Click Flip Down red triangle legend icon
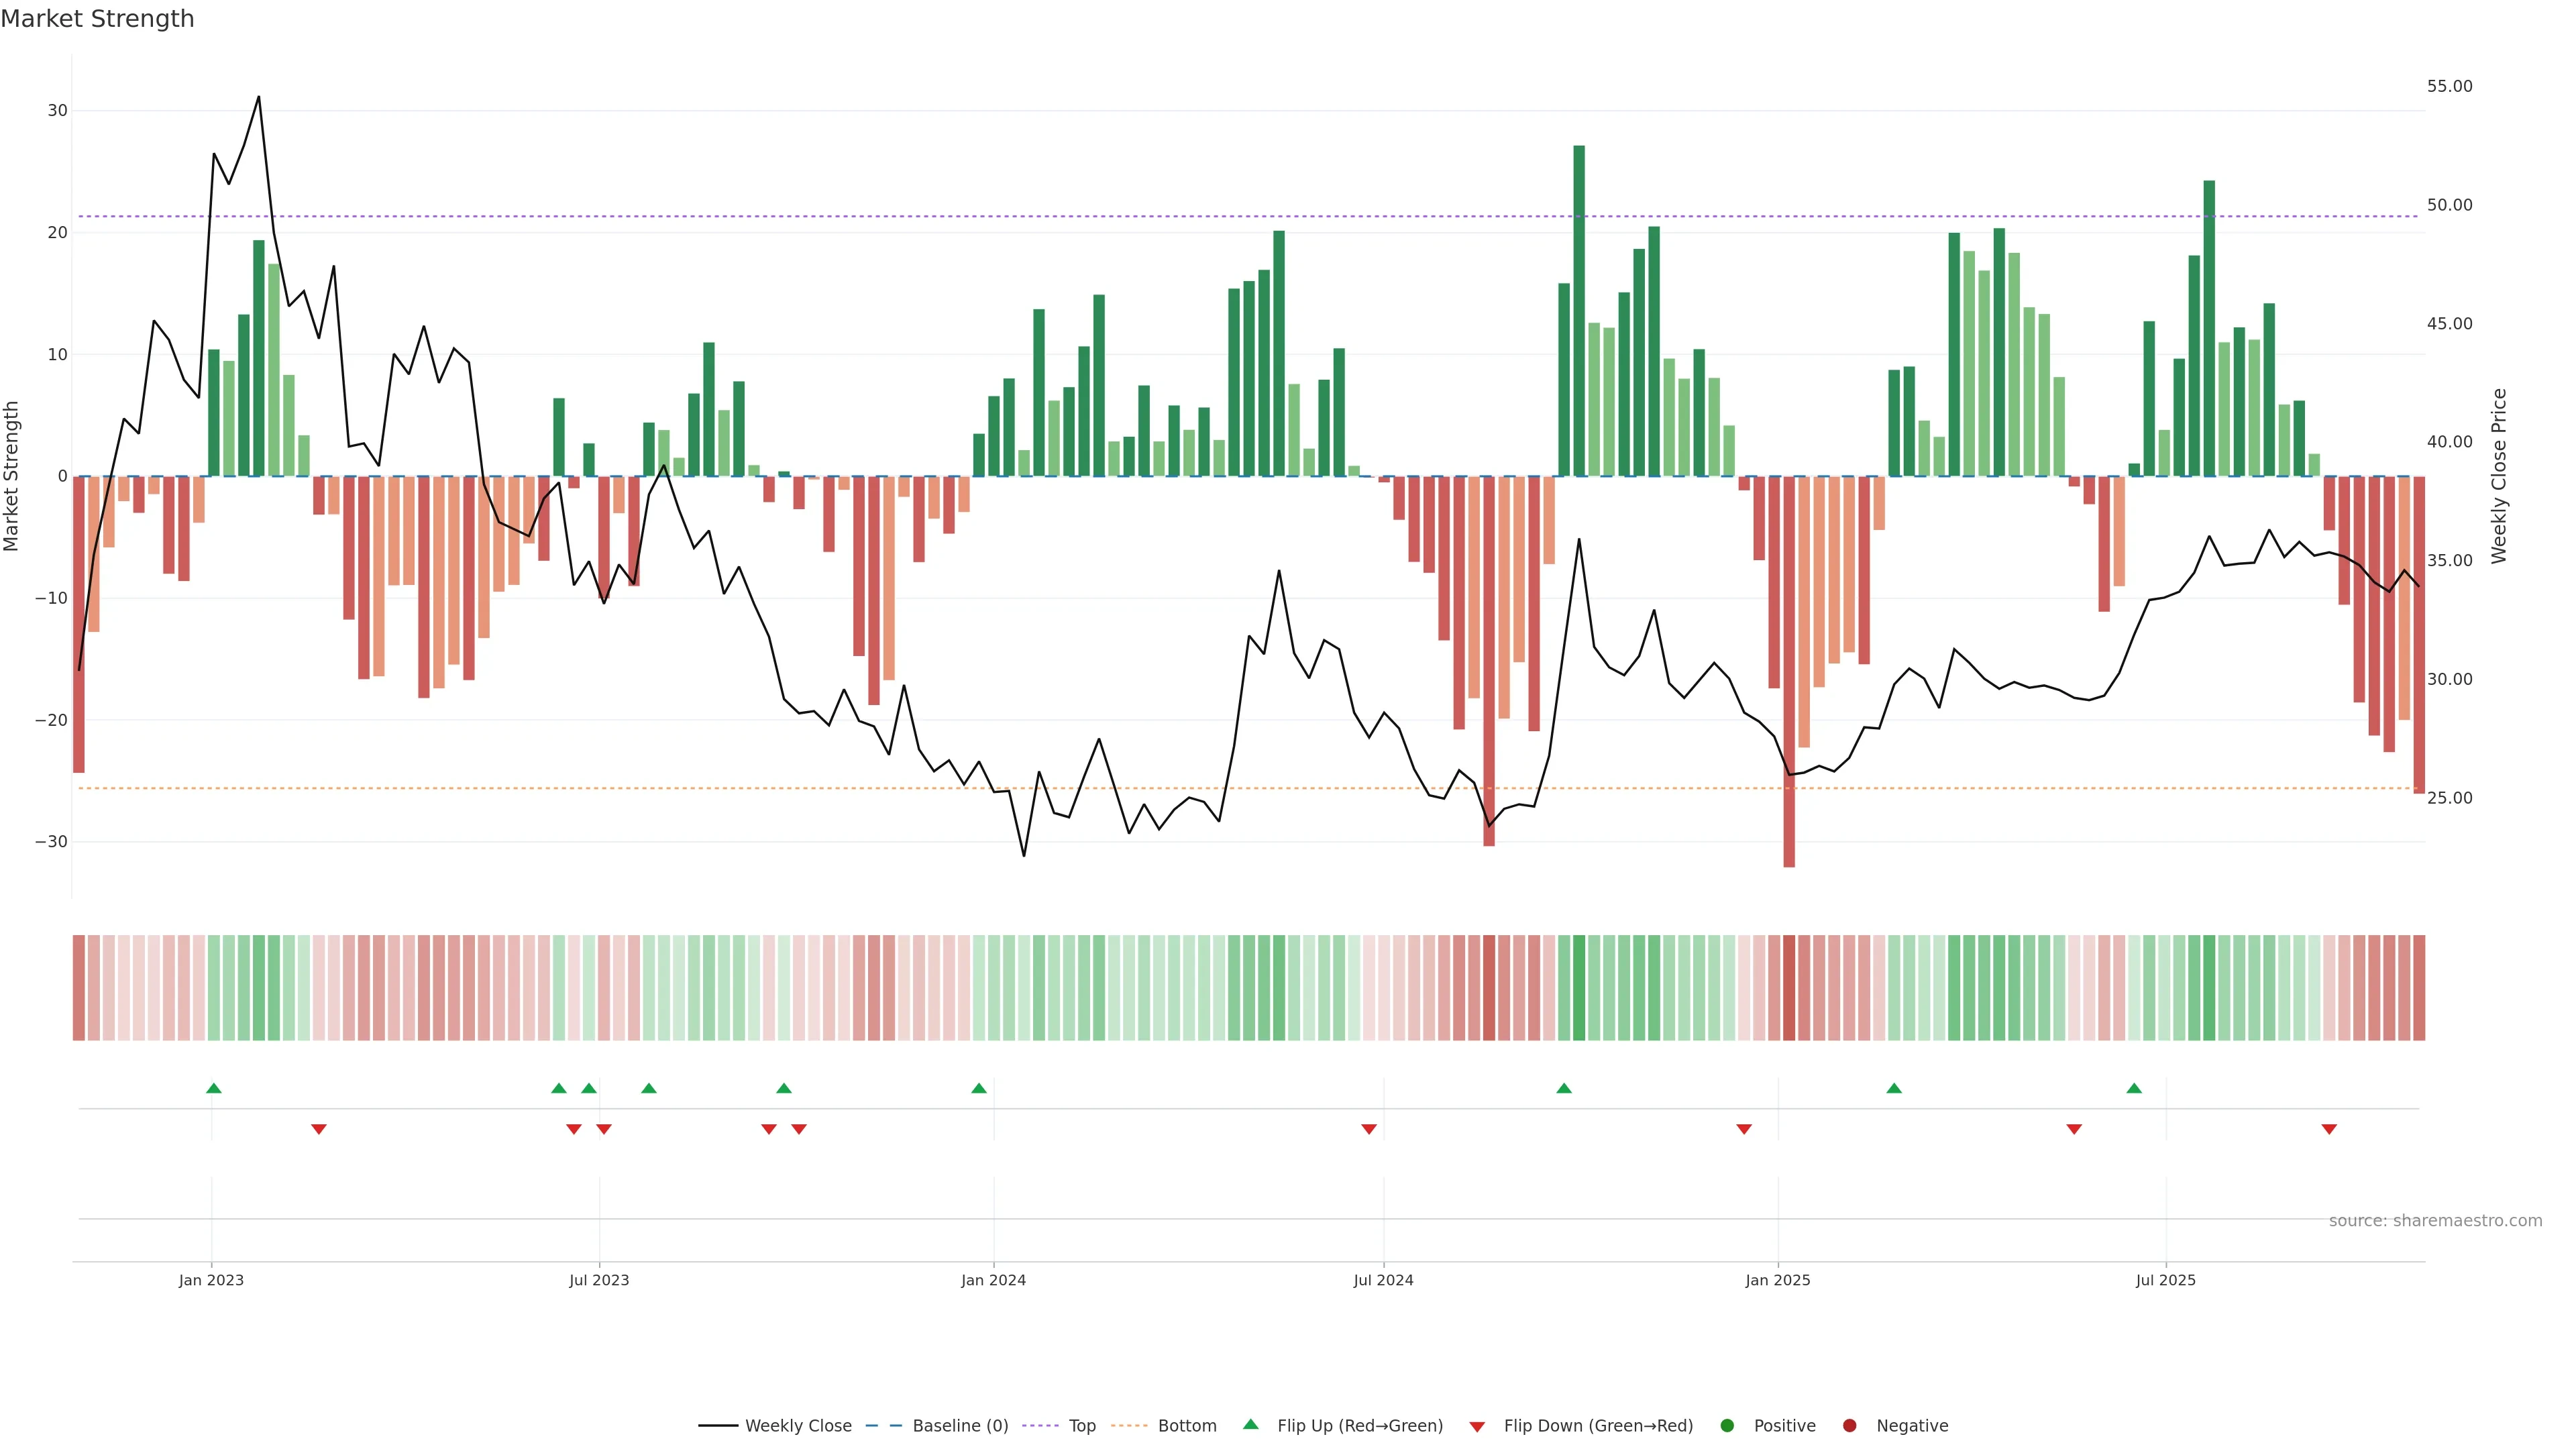Image resolution: width=2576 pixels, height=1449 pixels. (1477, 1426)
